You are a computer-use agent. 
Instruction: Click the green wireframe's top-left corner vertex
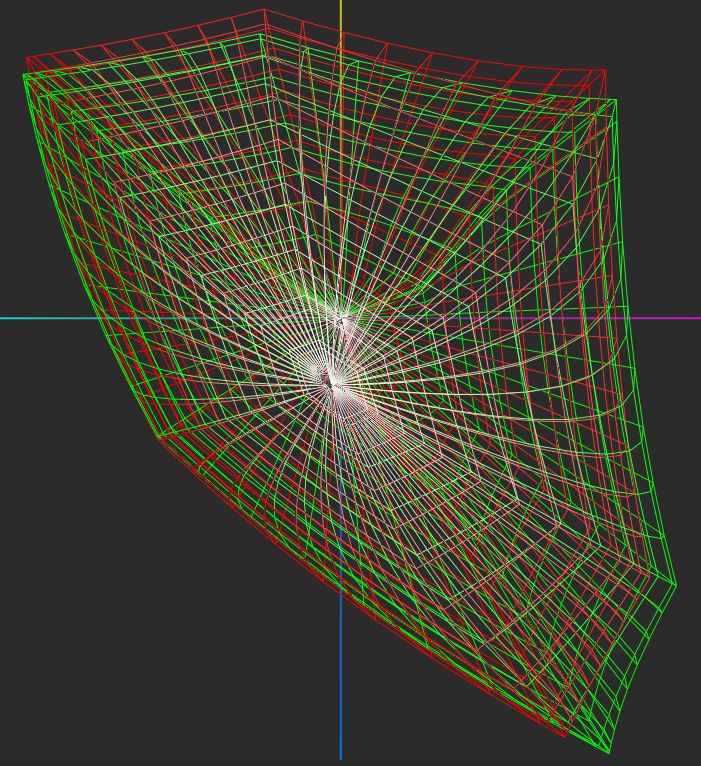24,75
